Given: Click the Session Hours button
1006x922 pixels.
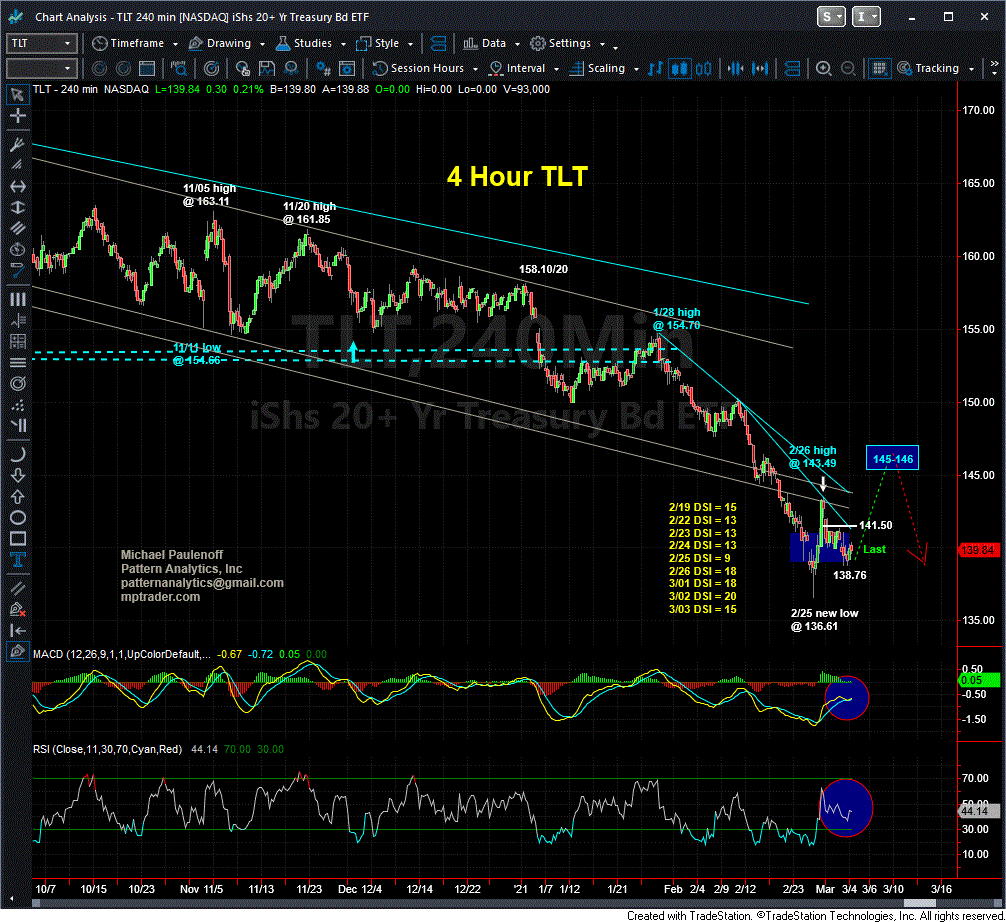Looking at the screenshot, I should pyautogui.click(x=418, y=69).
